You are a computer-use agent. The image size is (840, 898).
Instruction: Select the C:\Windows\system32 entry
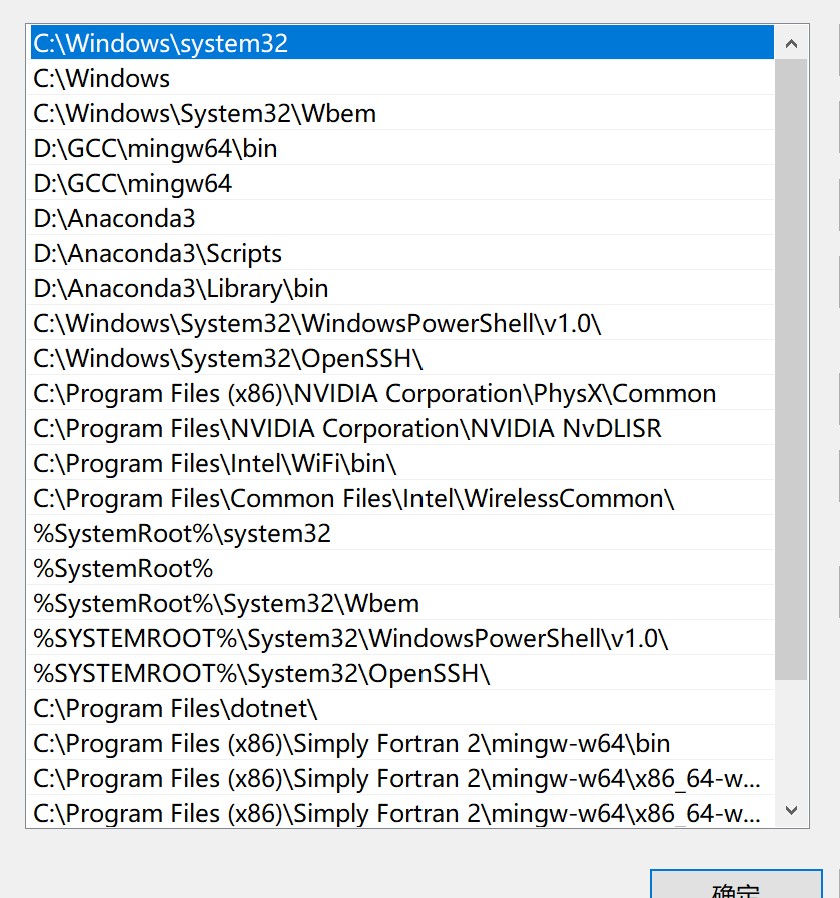[402, 43]
